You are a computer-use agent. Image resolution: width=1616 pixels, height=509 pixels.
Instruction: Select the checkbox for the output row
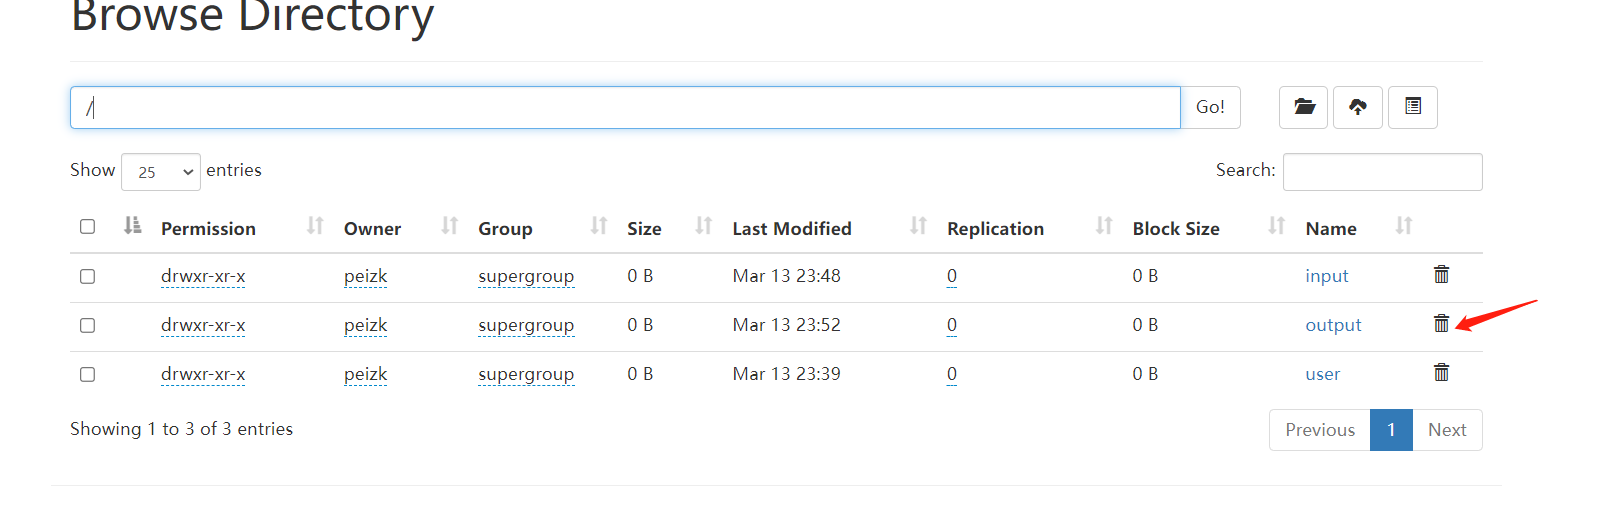[88, 326]
